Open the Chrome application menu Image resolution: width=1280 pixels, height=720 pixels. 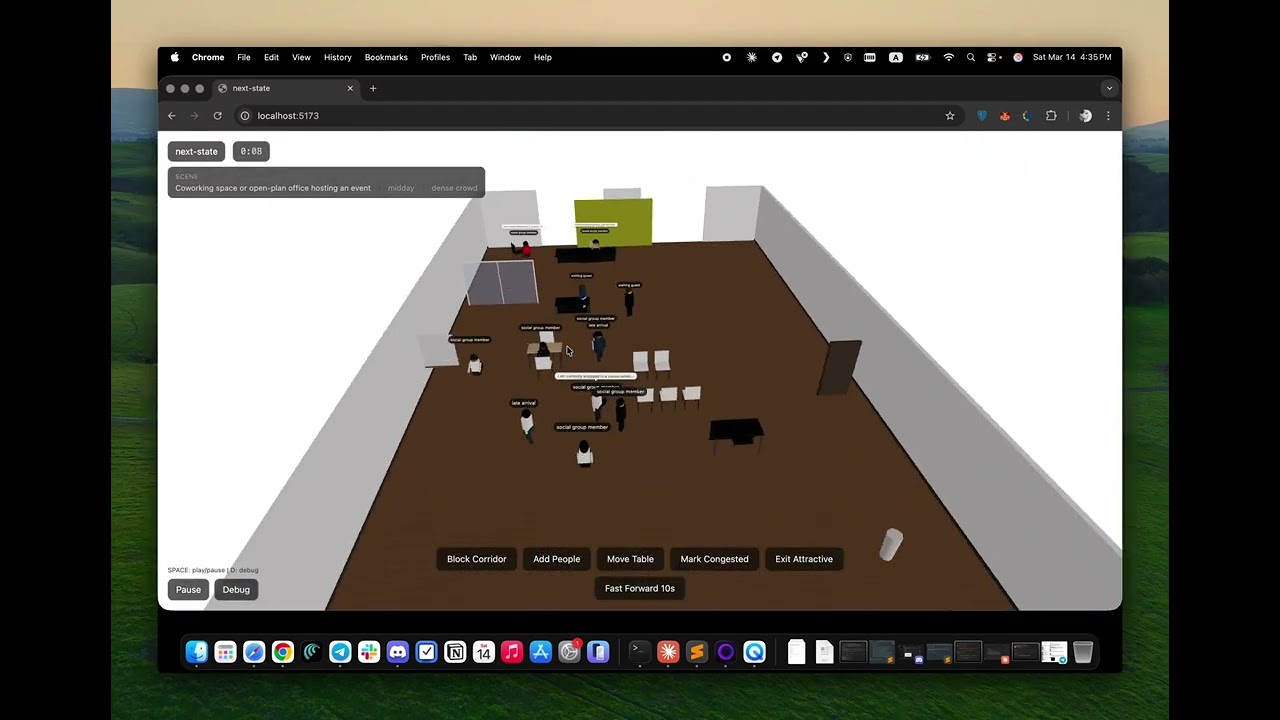[x=208, y=57]
